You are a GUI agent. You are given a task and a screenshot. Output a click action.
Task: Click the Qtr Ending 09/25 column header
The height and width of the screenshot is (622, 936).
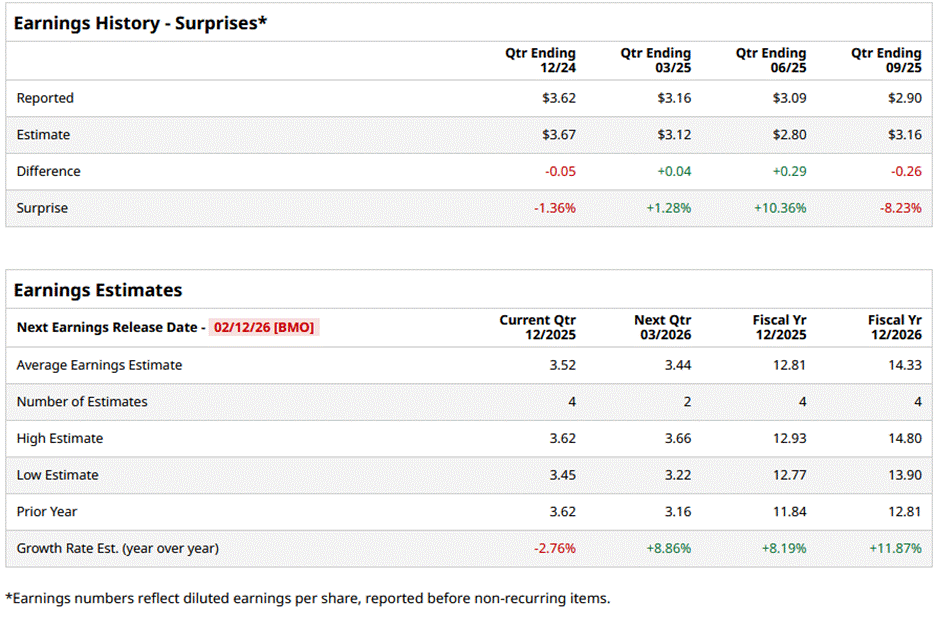(886, 60)
